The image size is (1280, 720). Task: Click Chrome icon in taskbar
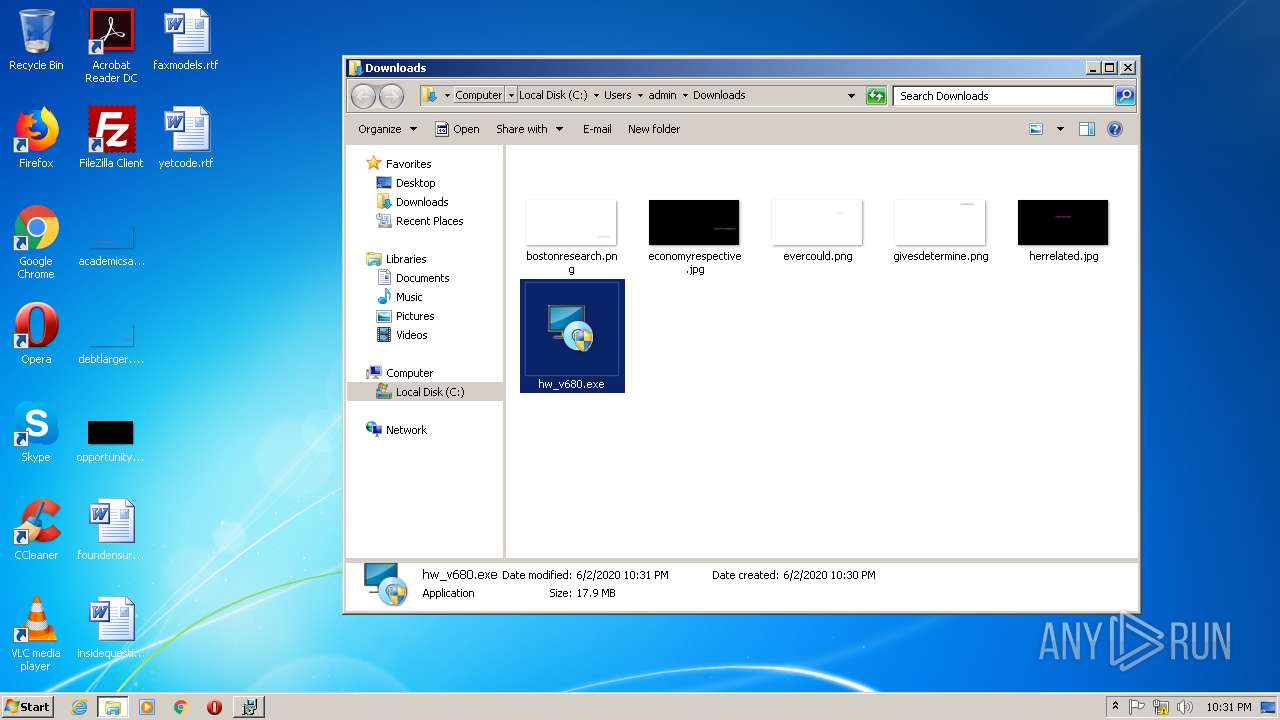click(180, 707)
